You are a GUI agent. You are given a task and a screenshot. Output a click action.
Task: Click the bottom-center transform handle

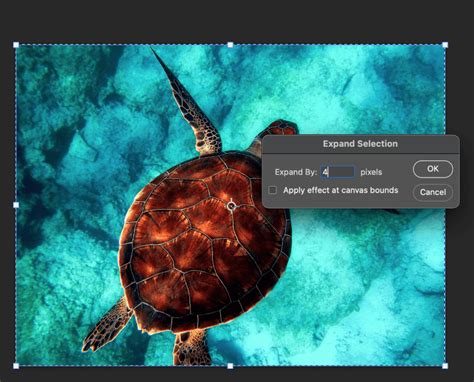230,366
